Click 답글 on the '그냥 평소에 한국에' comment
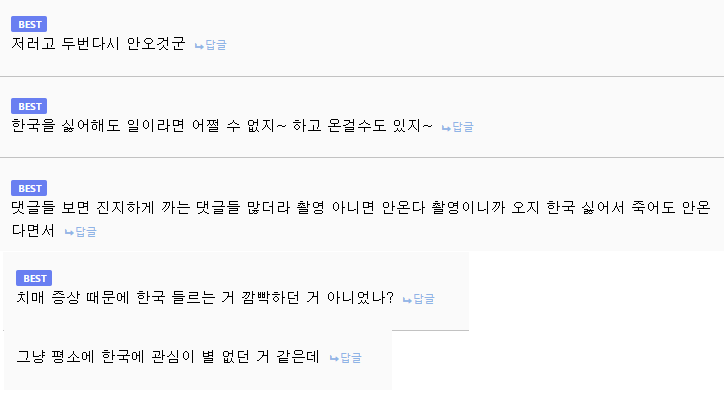This screenshot has width=728, height=401. tap(350, 358)
